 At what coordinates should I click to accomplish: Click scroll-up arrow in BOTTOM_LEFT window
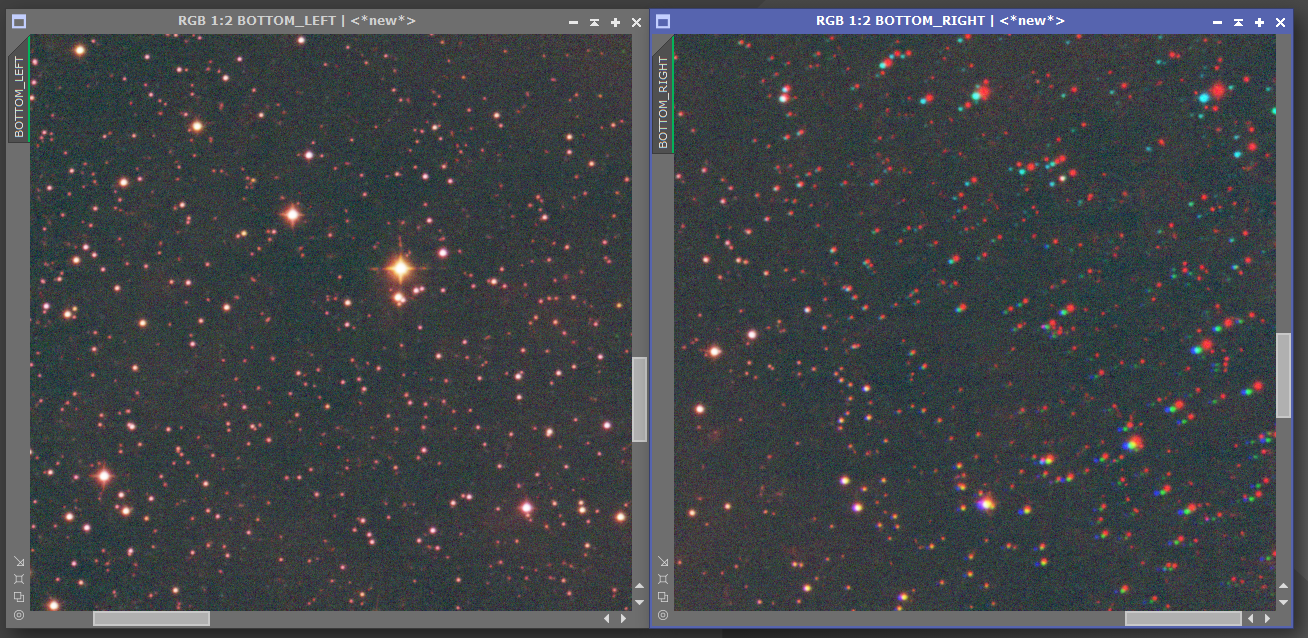[640, 586]
